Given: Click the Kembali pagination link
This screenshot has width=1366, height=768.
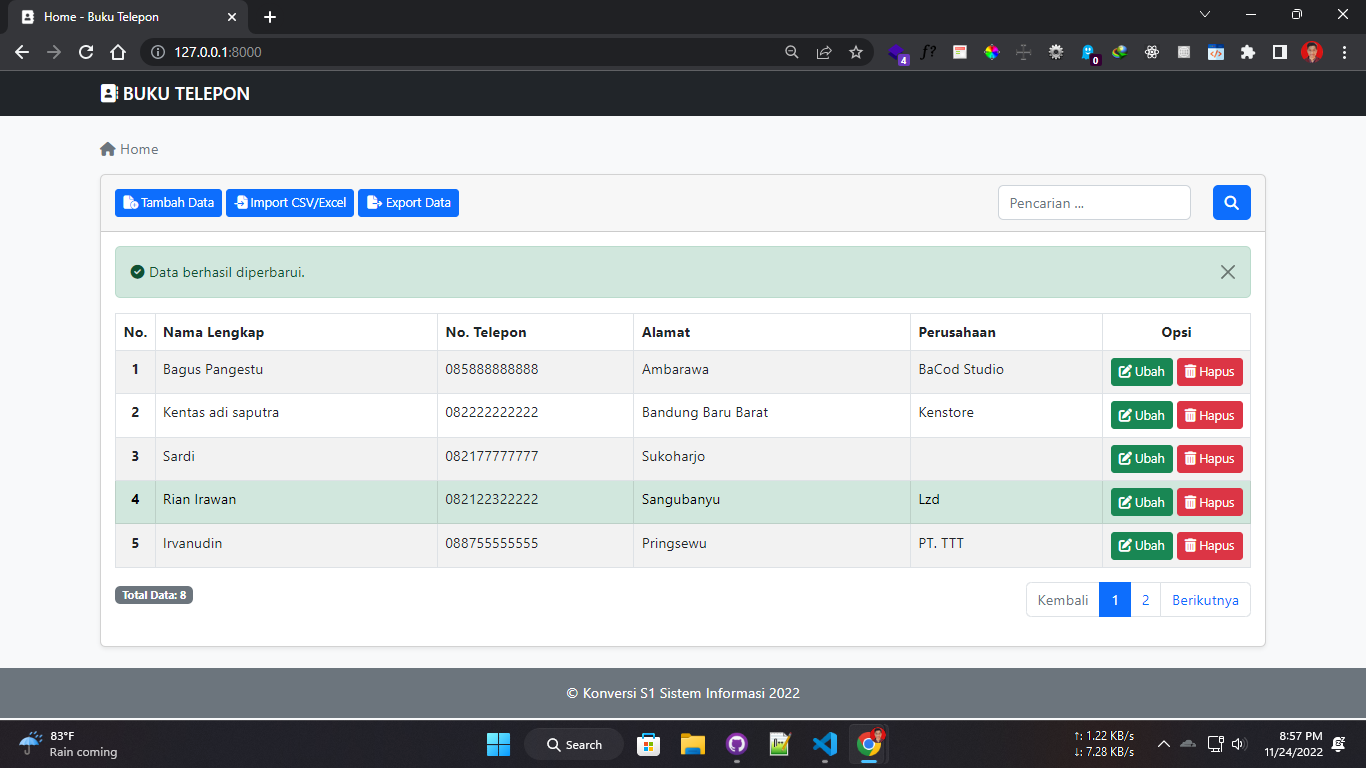Looking at the screenshot, I should [x=1063, y=600].
